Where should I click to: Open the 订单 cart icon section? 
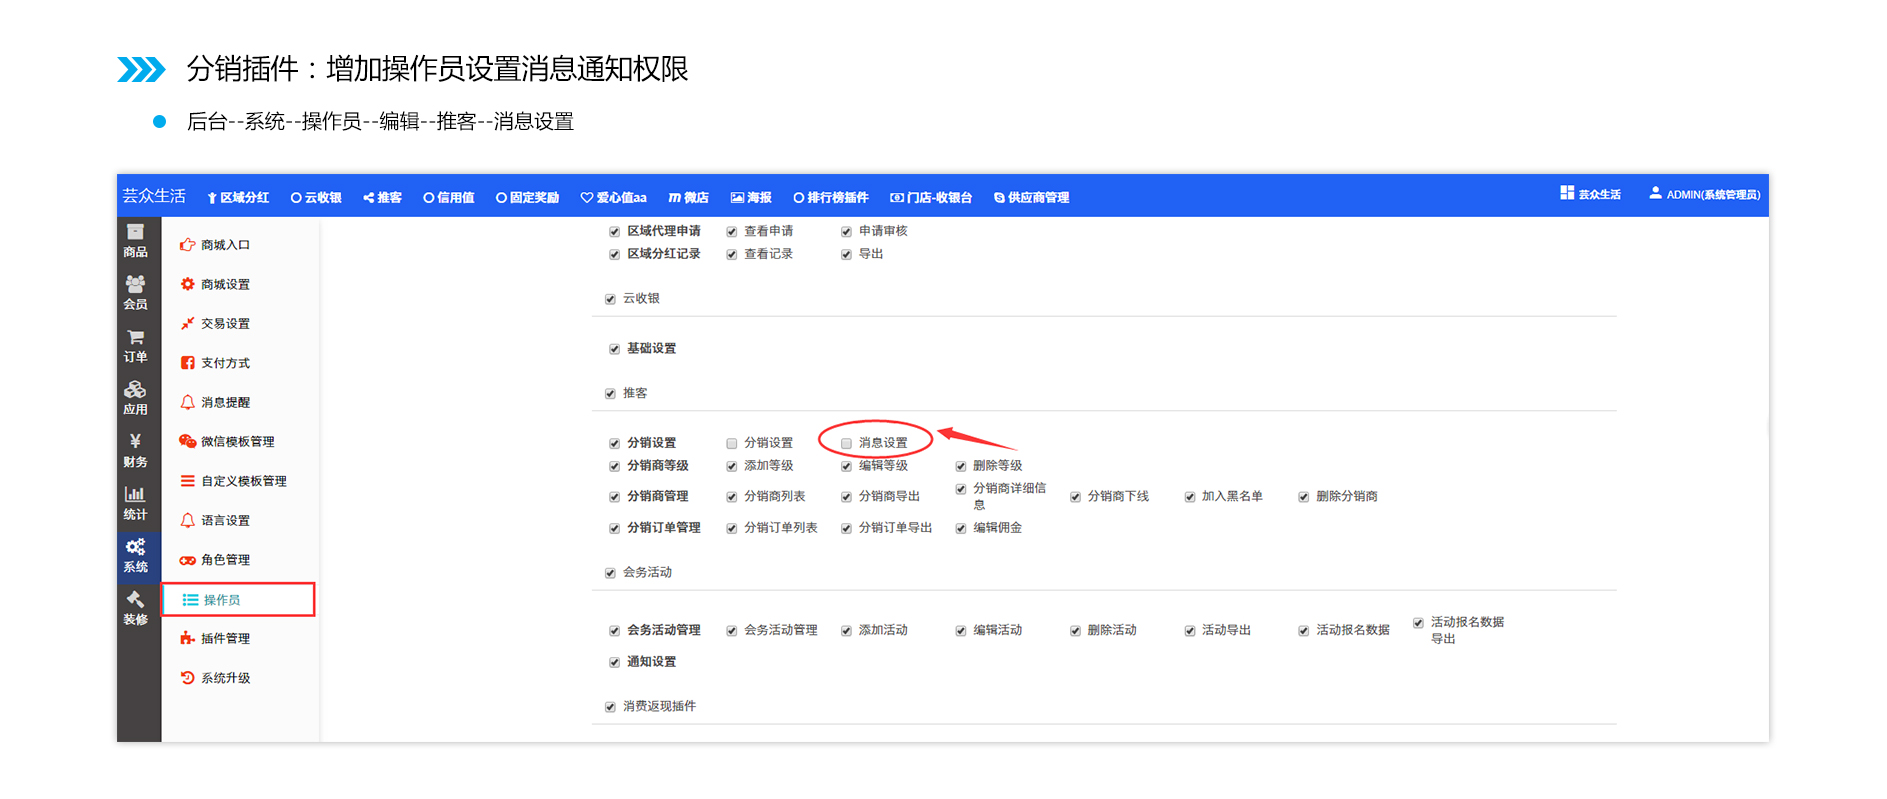point(135,346)
